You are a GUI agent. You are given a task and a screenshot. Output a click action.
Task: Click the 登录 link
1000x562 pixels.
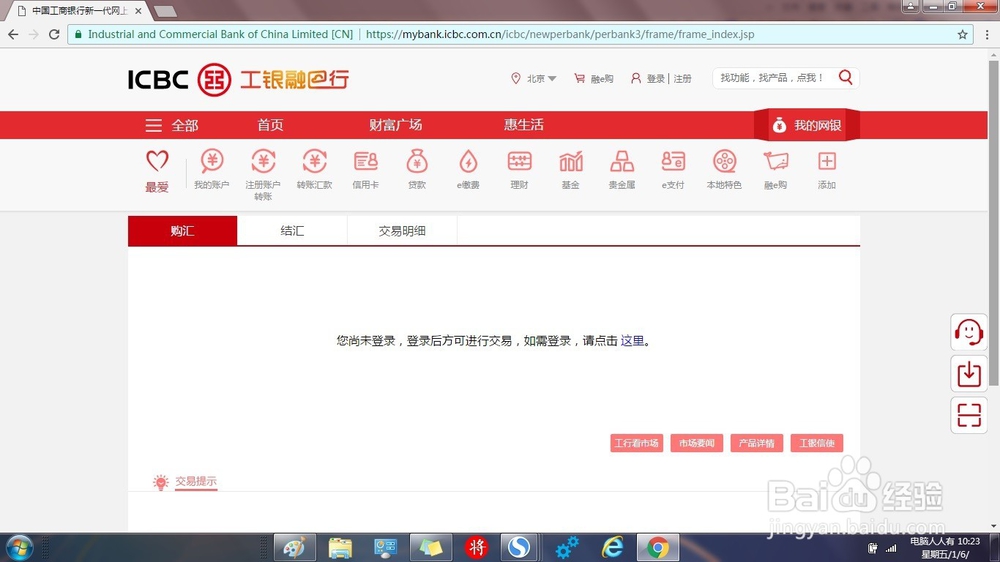(656, 78)
